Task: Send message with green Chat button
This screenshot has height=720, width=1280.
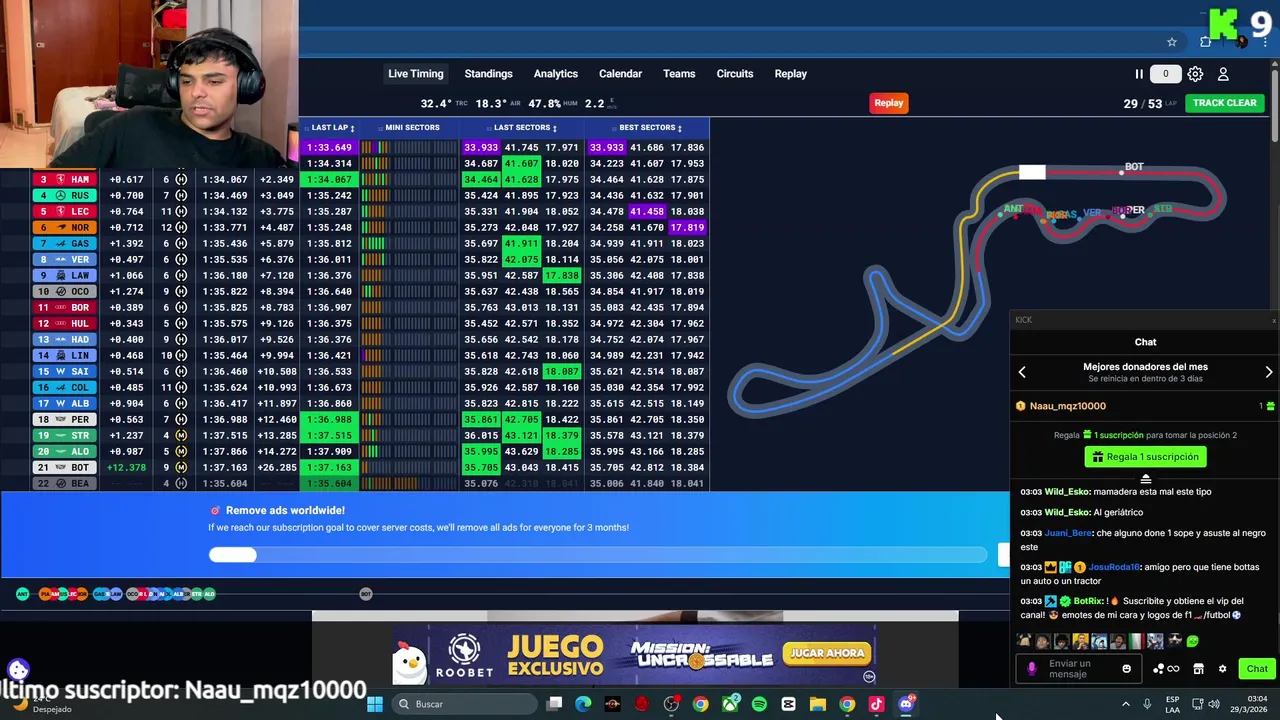Action: 1257,669
